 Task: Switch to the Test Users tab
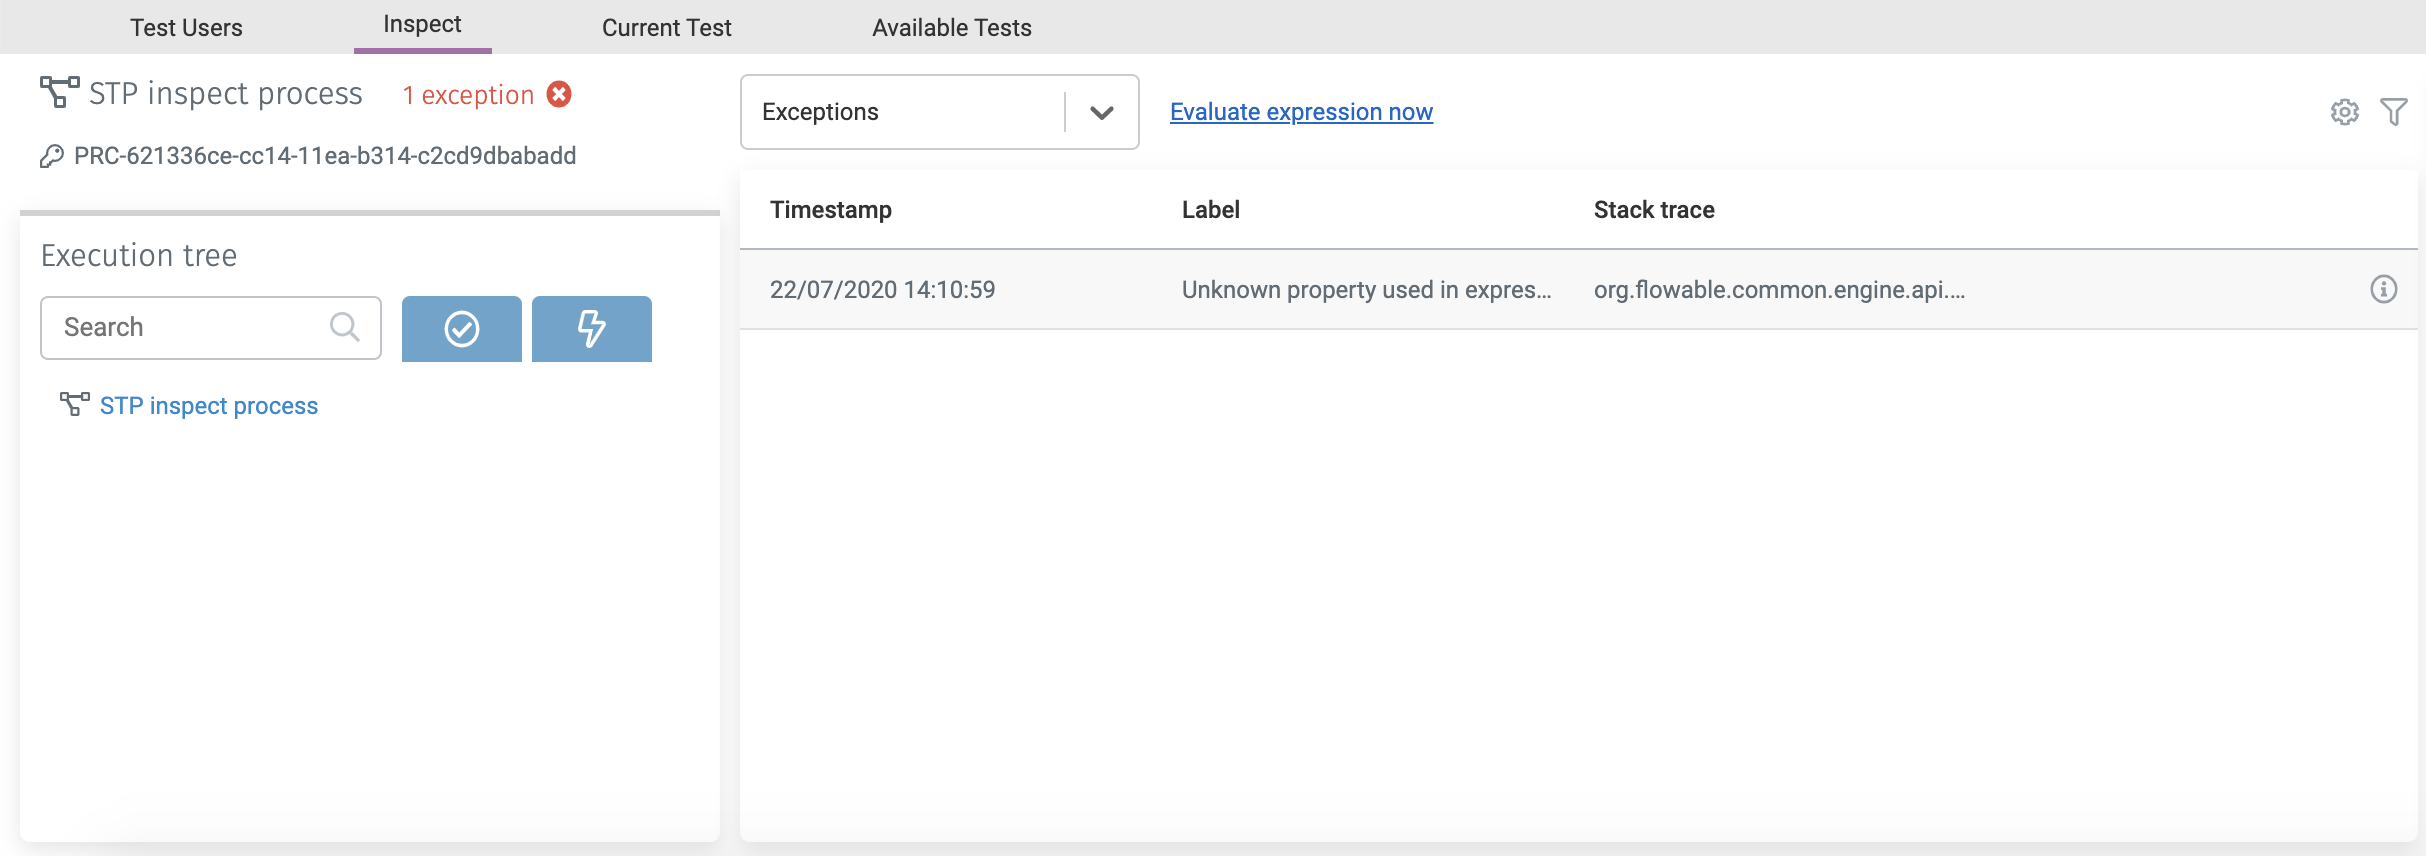click(x=186, y=28)
